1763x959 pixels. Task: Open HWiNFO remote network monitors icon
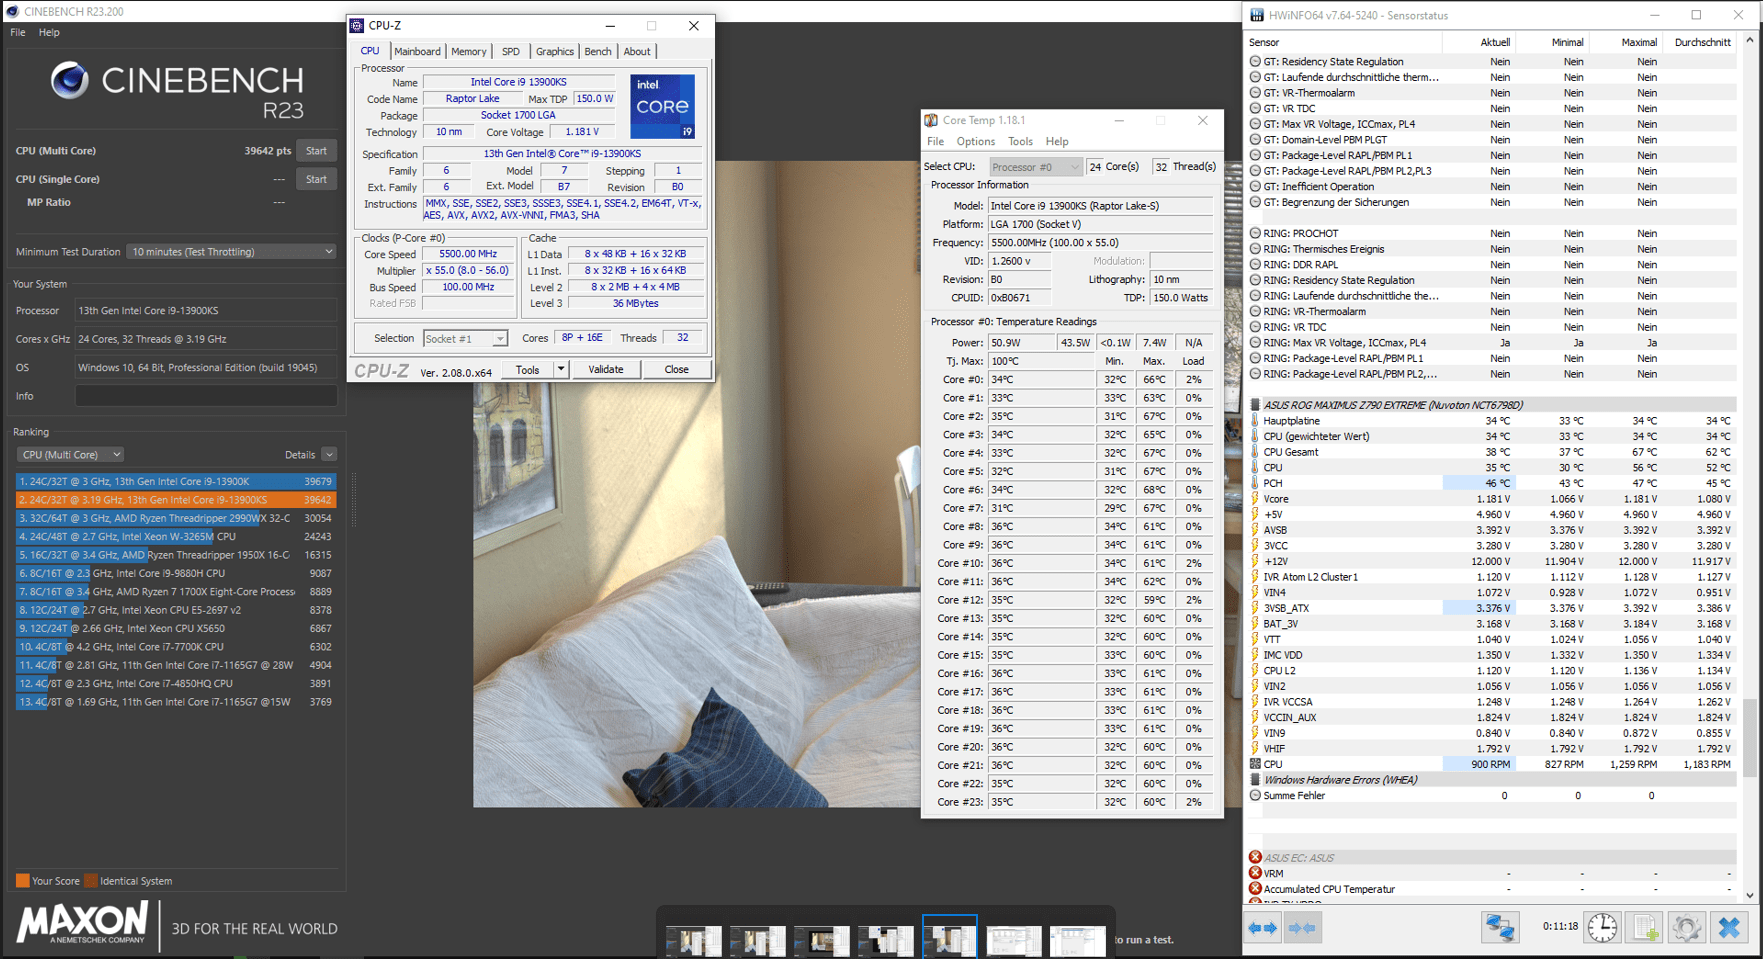[1499, 927]
